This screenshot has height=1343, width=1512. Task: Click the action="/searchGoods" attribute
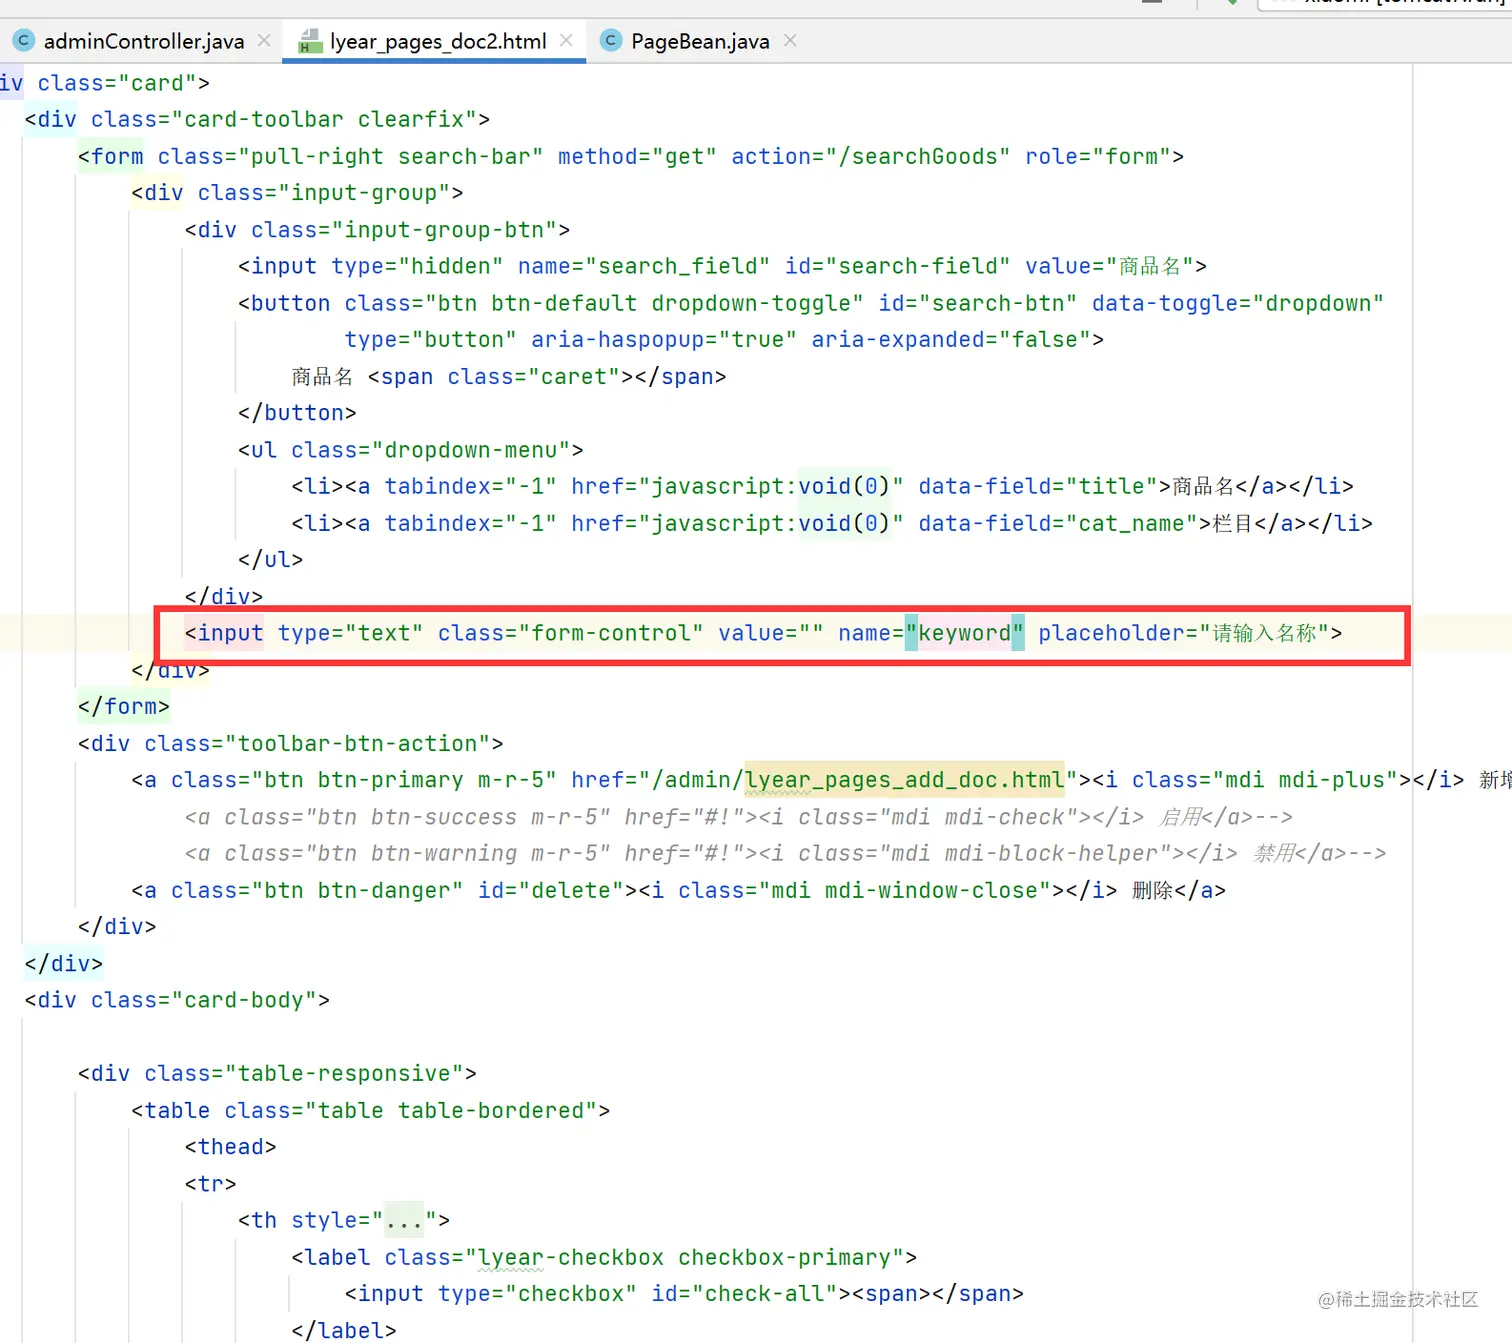tap(870, 156)
